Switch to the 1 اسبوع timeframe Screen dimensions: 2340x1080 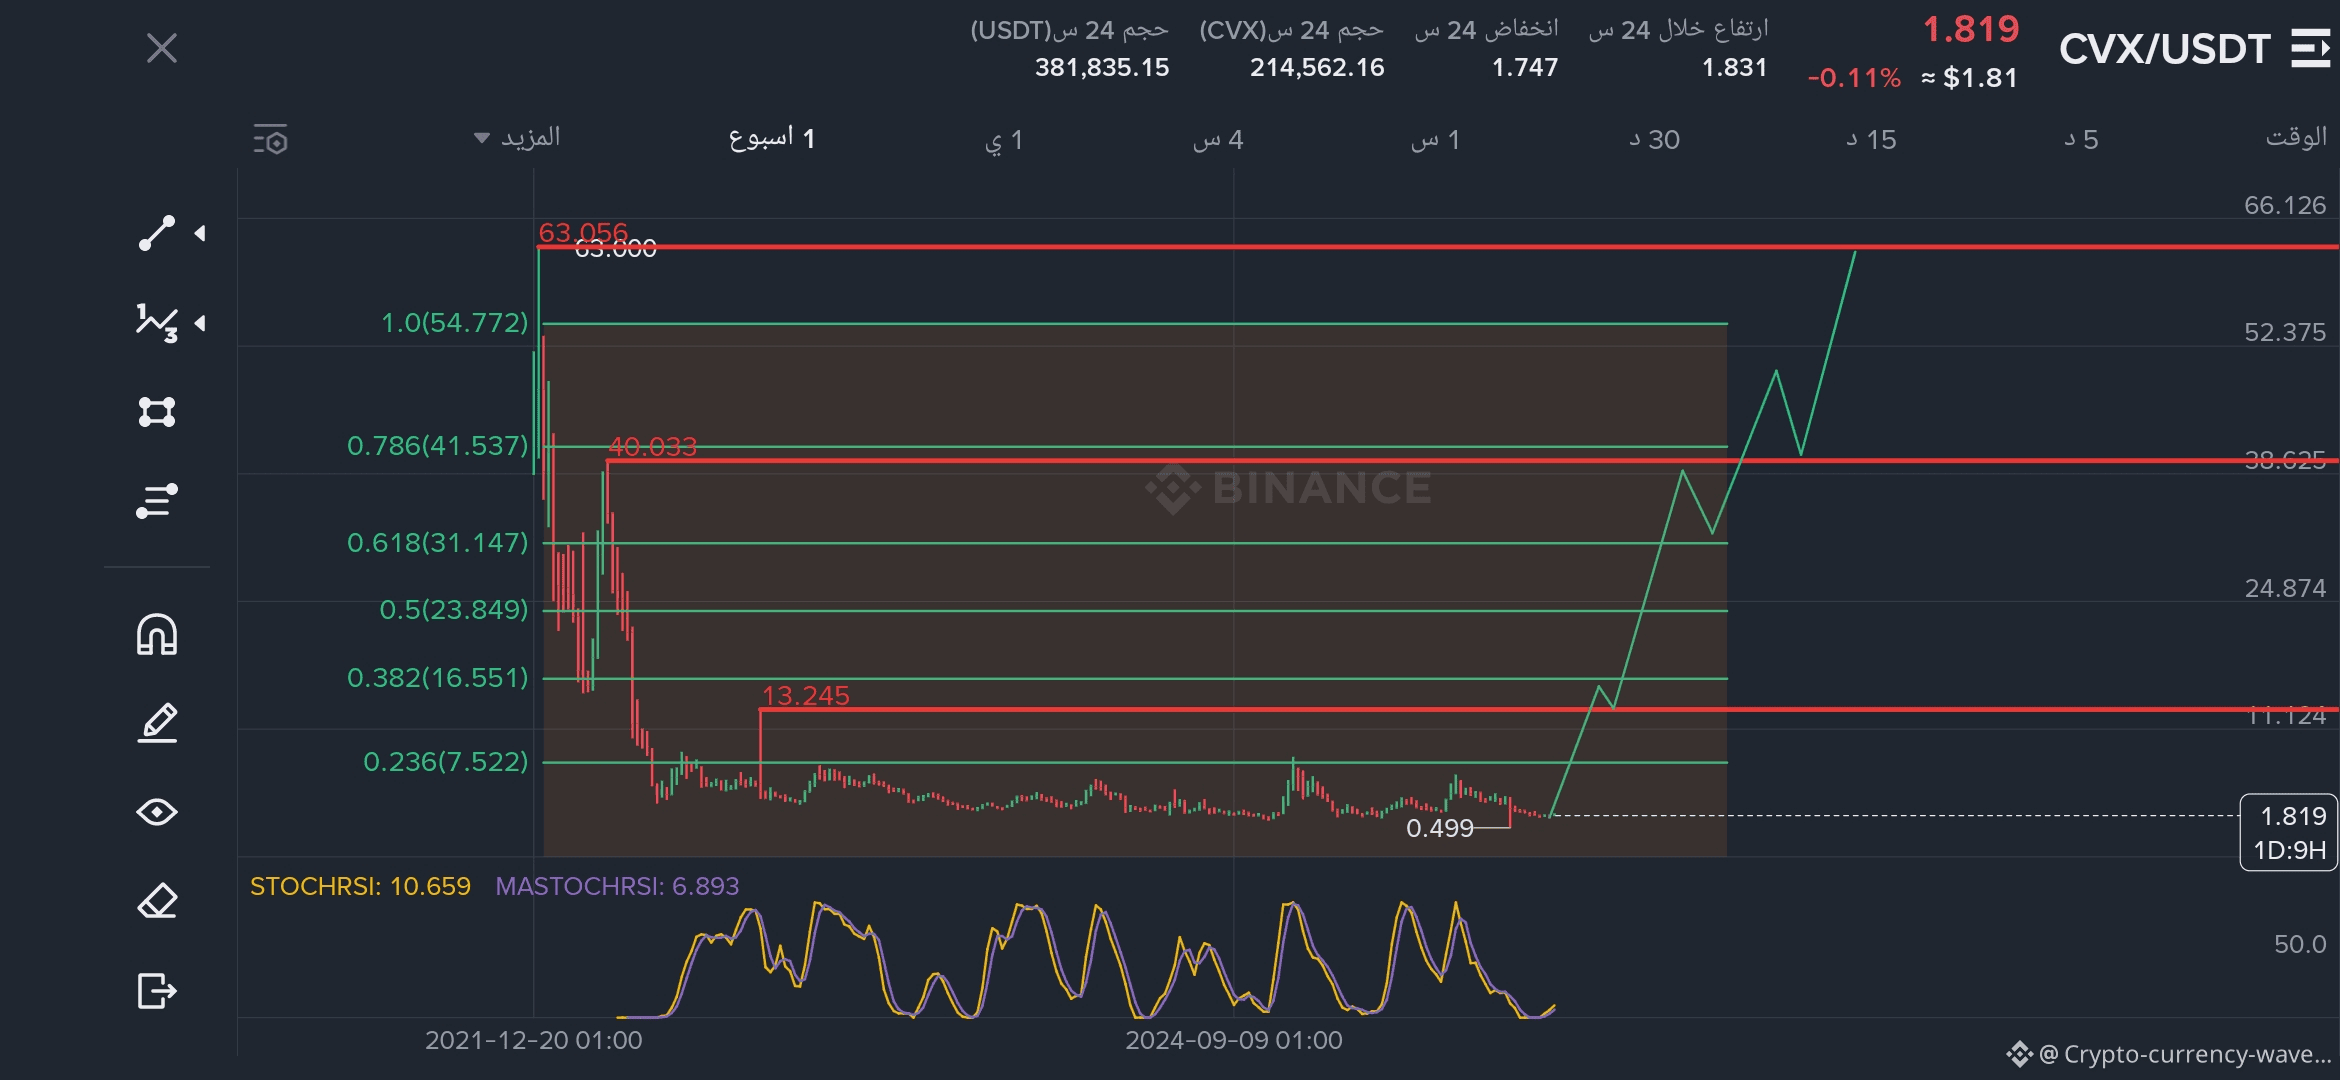[771, 139]
